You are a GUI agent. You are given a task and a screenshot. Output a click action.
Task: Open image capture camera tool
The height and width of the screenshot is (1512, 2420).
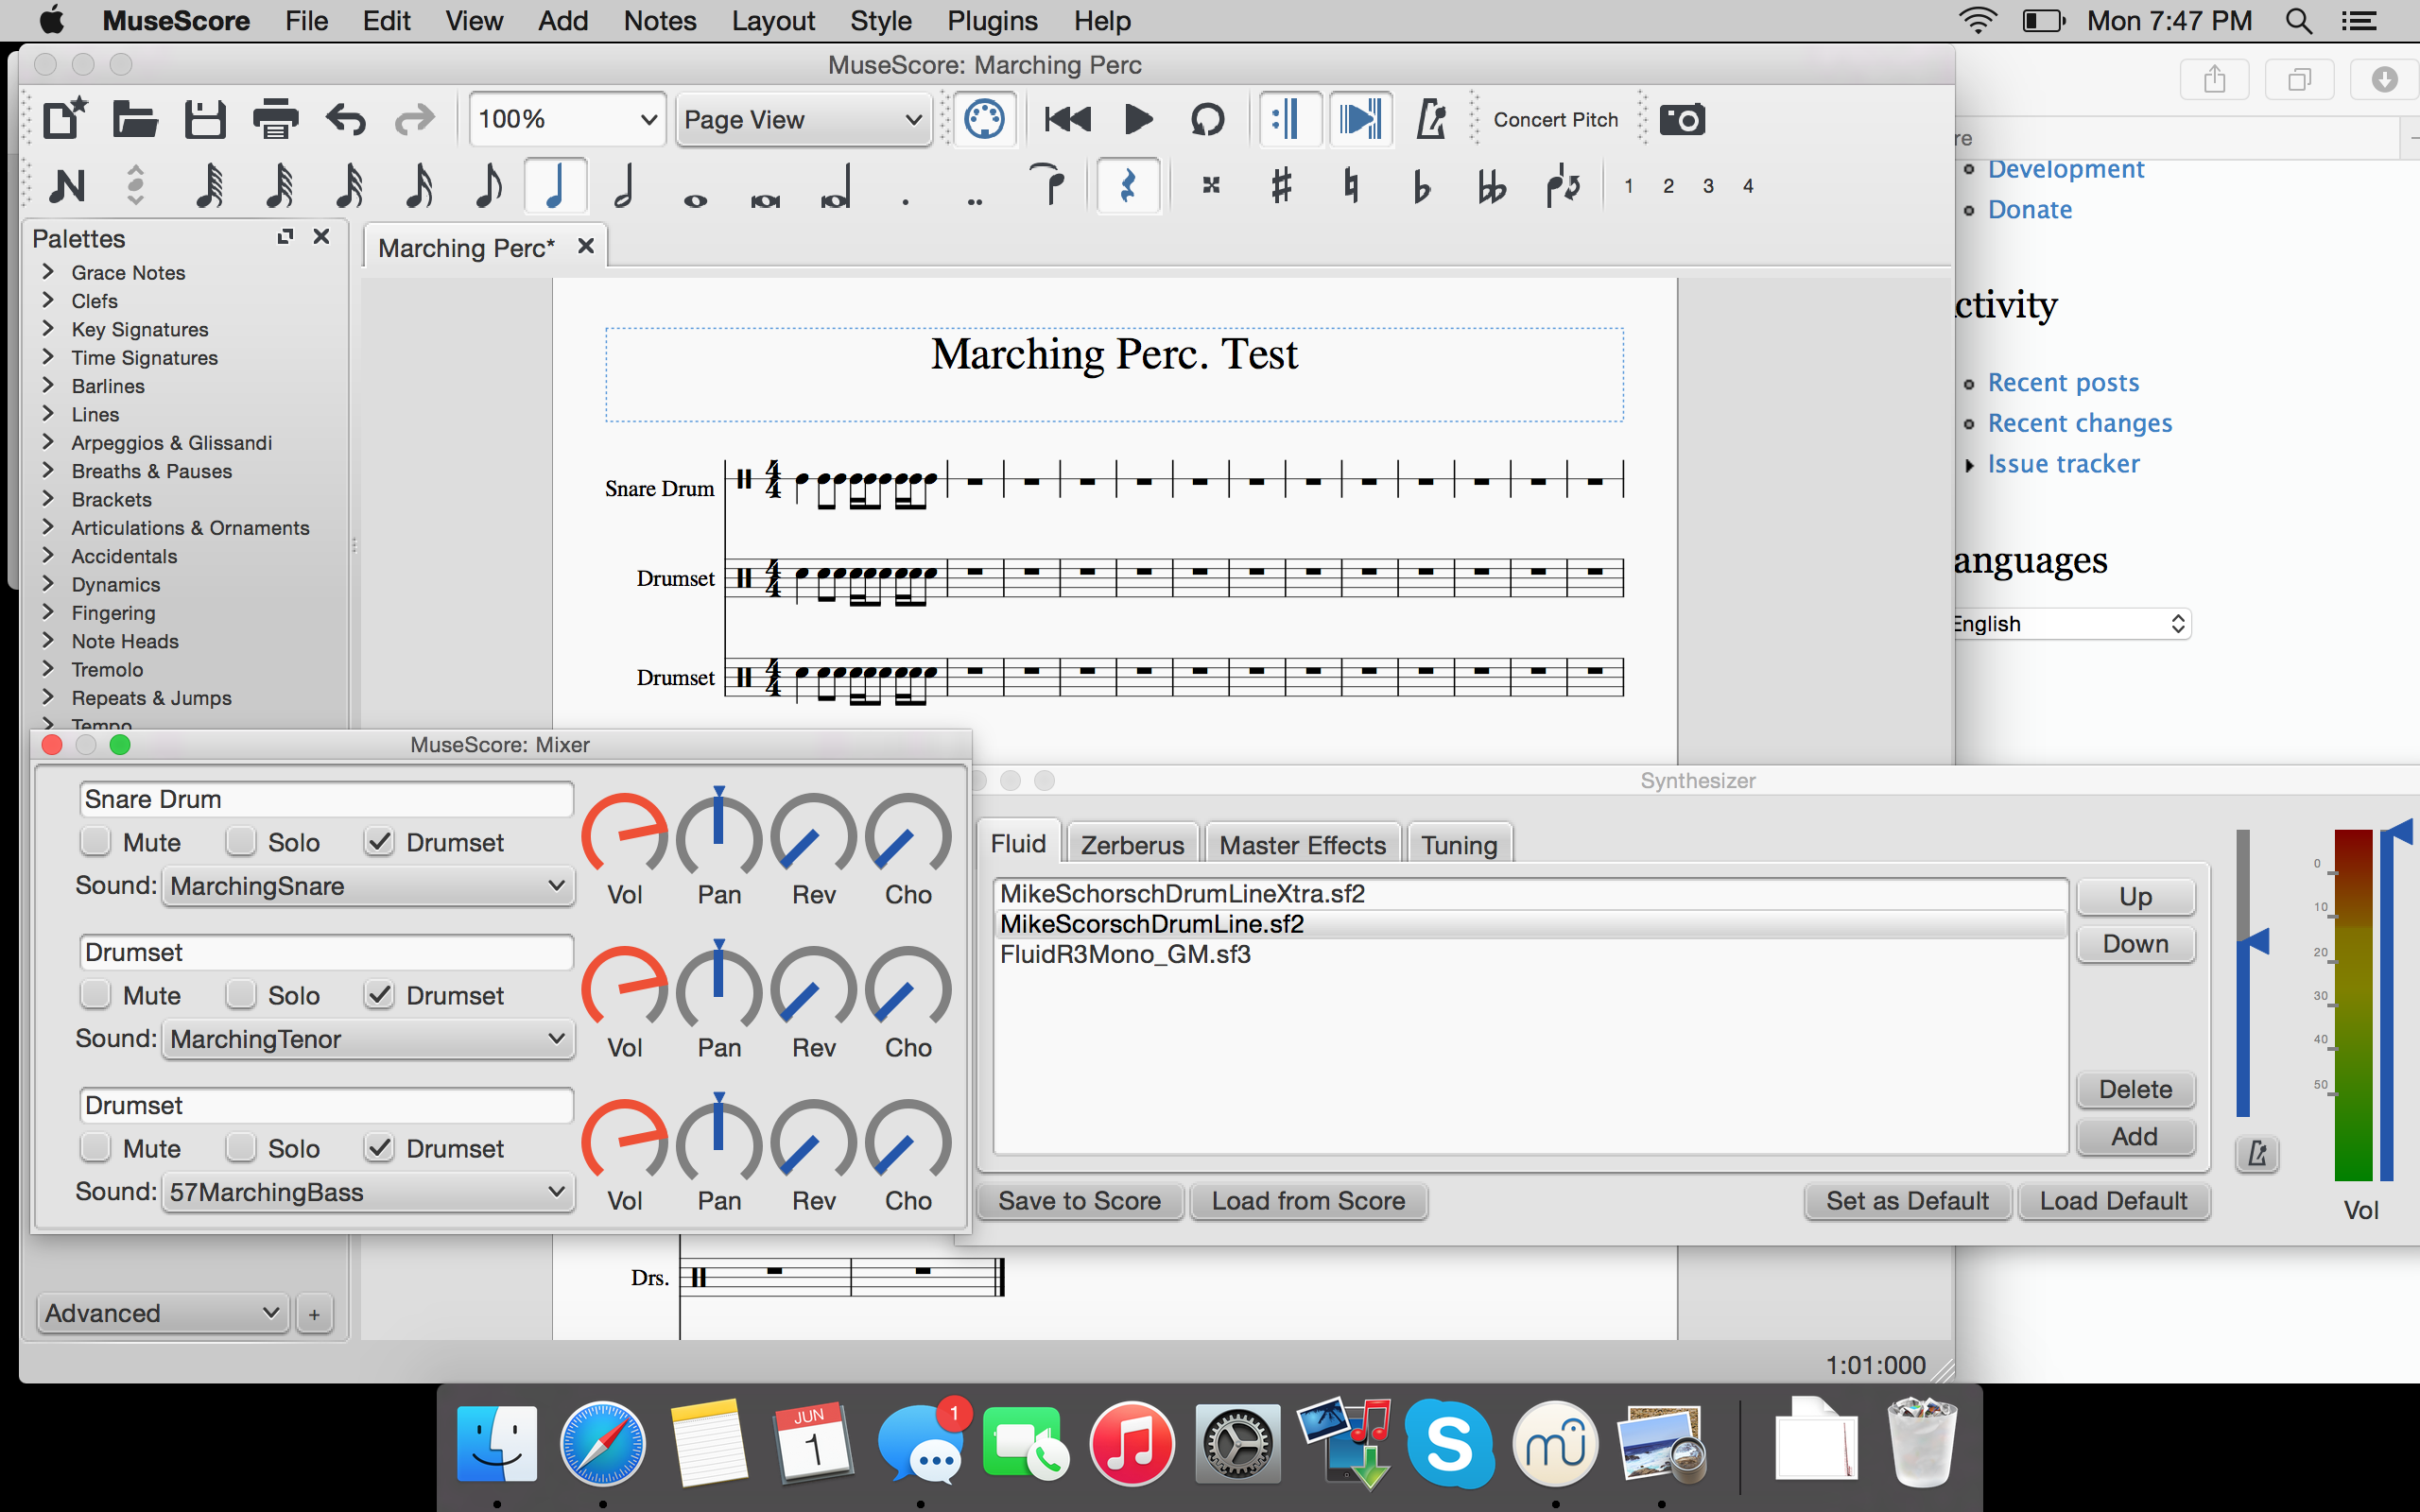coord(1682,120)
